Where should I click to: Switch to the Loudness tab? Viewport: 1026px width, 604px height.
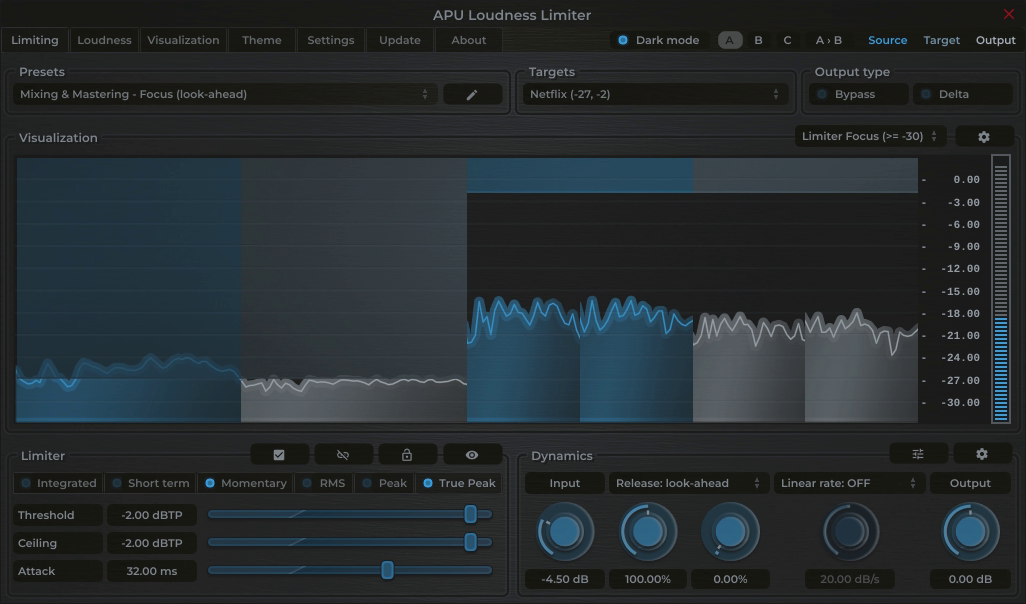[x=104, y=40]
